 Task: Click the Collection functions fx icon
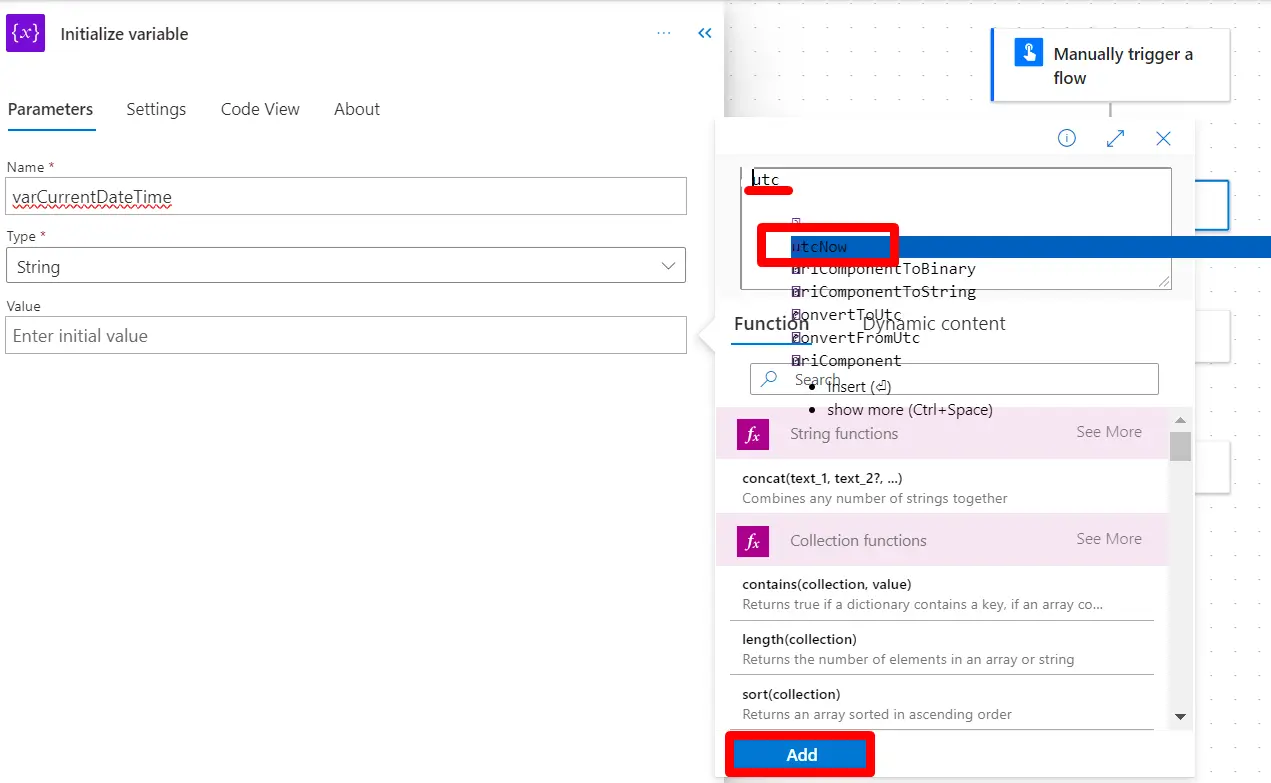[753, 541]
